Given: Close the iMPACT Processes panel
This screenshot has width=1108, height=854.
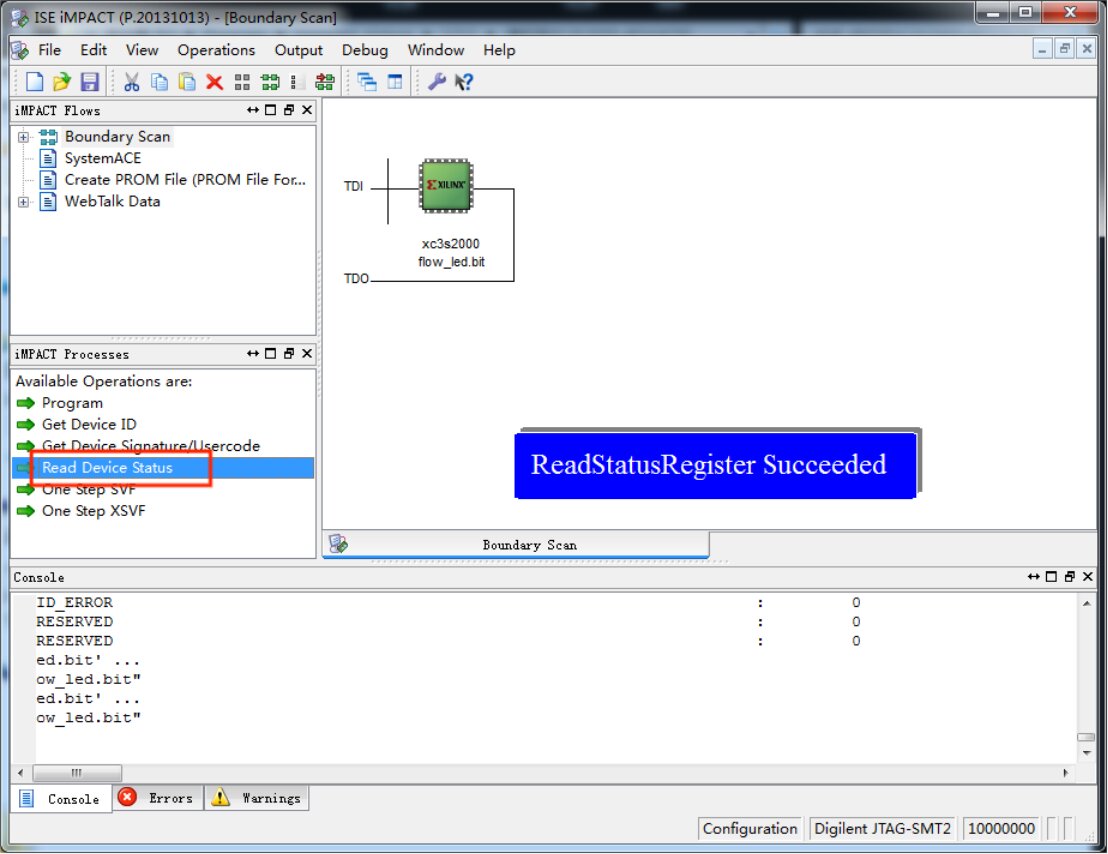Looking at the screenshot, I should point(307,353).
